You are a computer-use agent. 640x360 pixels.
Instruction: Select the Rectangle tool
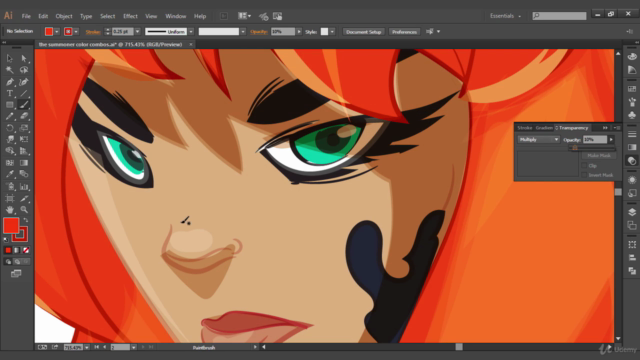[x=9, y=105]
